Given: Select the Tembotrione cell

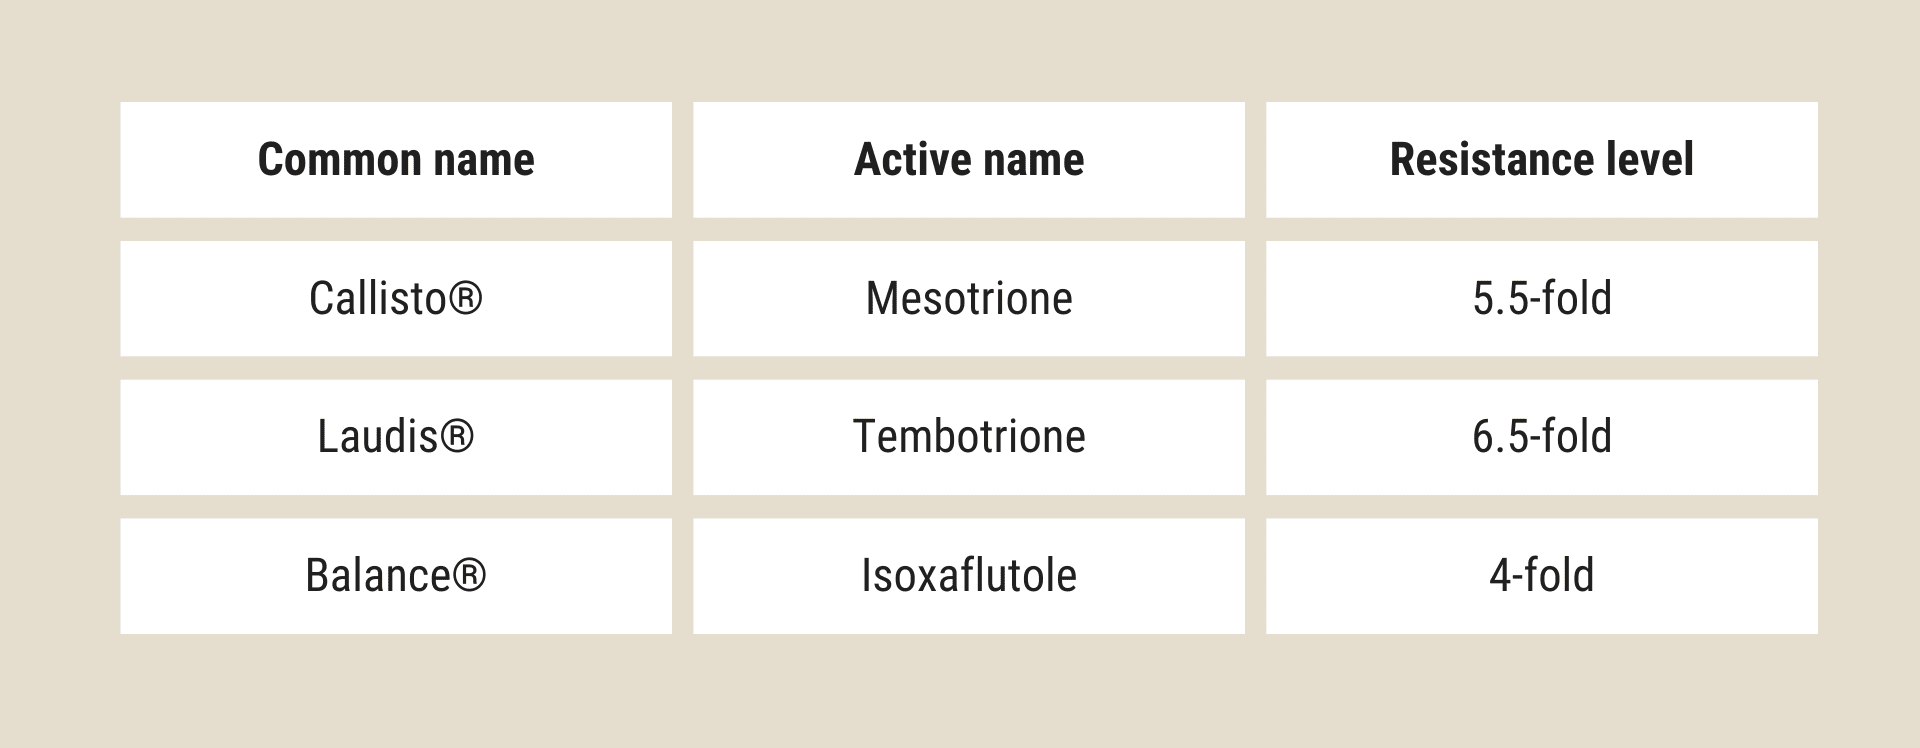Looking at the screenshot, I should (969, 437).
